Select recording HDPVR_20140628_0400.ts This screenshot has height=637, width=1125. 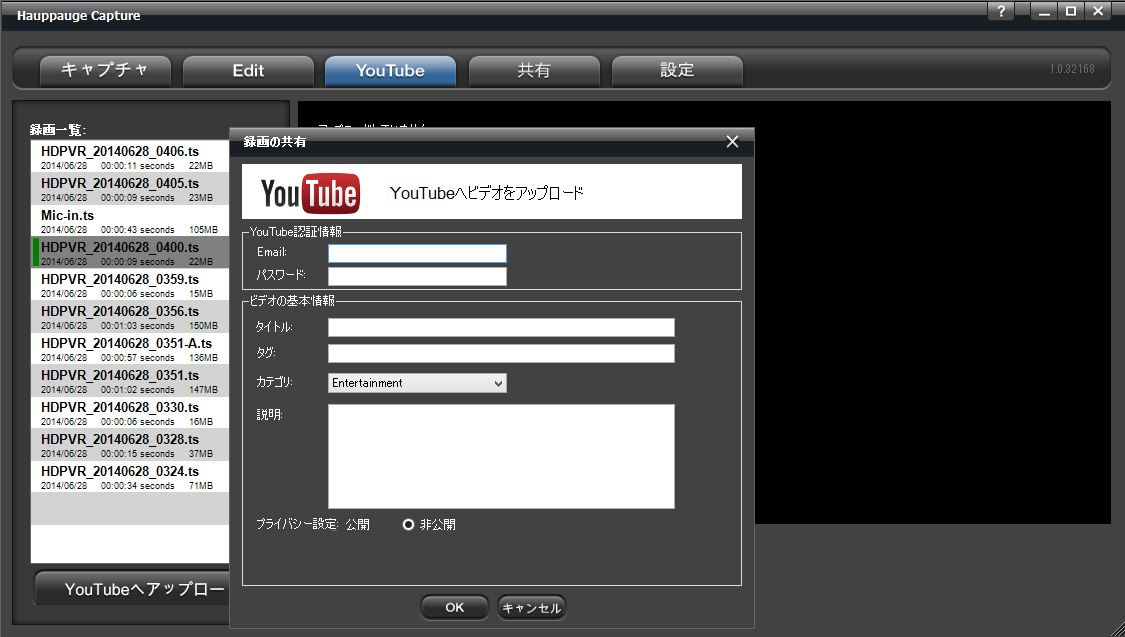[130, 253]
